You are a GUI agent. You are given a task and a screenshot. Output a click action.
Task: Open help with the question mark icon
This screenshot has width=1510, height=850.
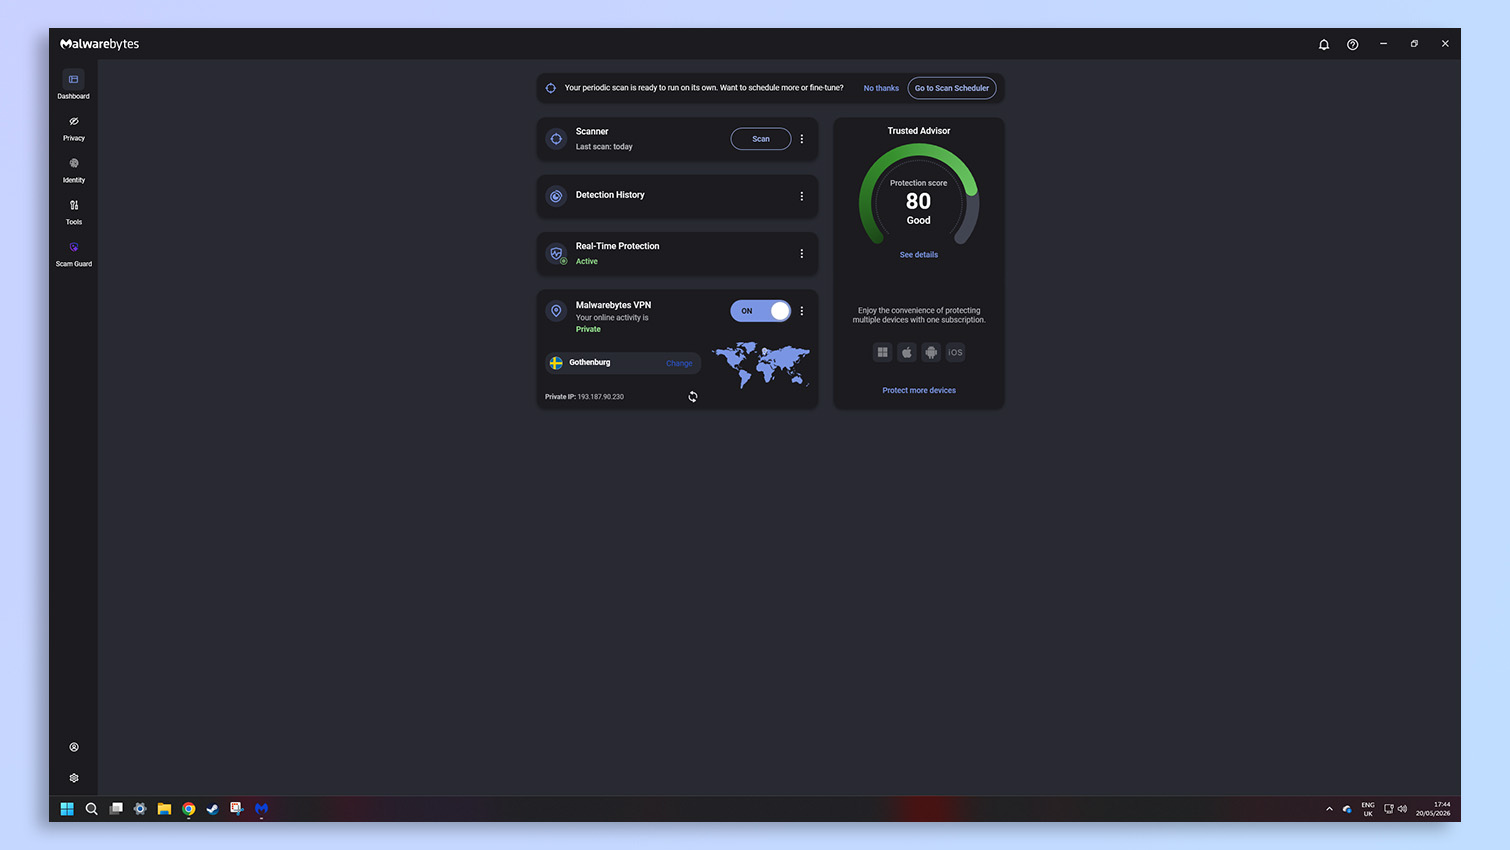click(x=1353, y=44)
